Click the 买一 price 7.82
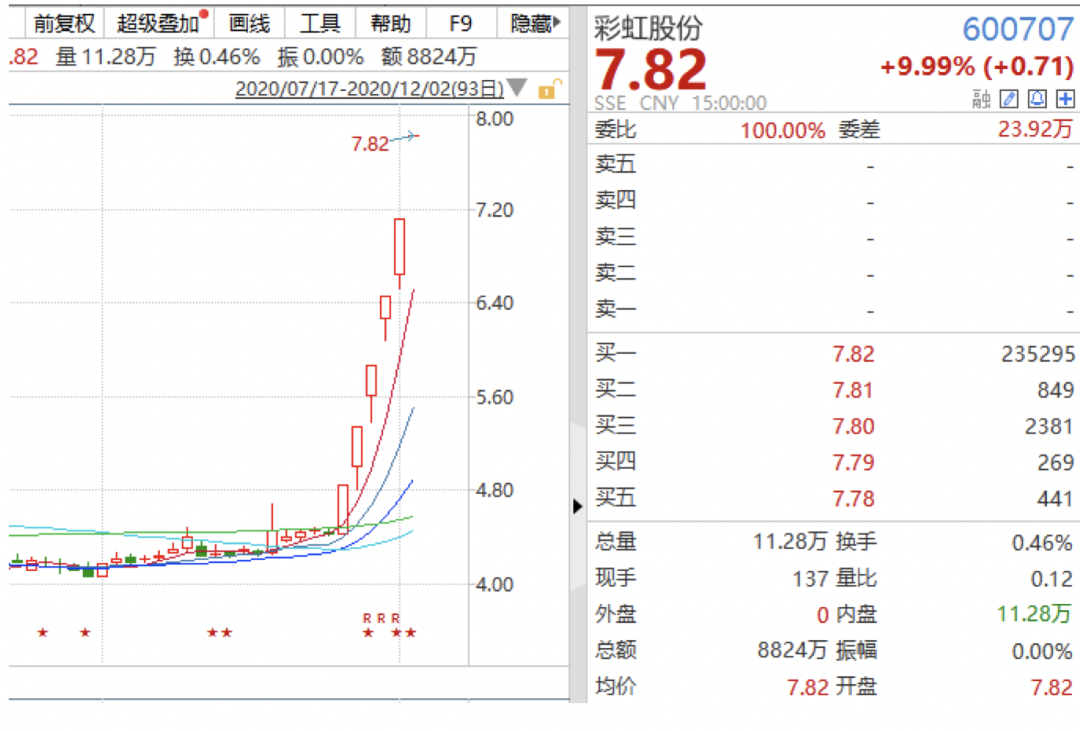The height and width of the screenshot is (731, 1080). point(853,354)
